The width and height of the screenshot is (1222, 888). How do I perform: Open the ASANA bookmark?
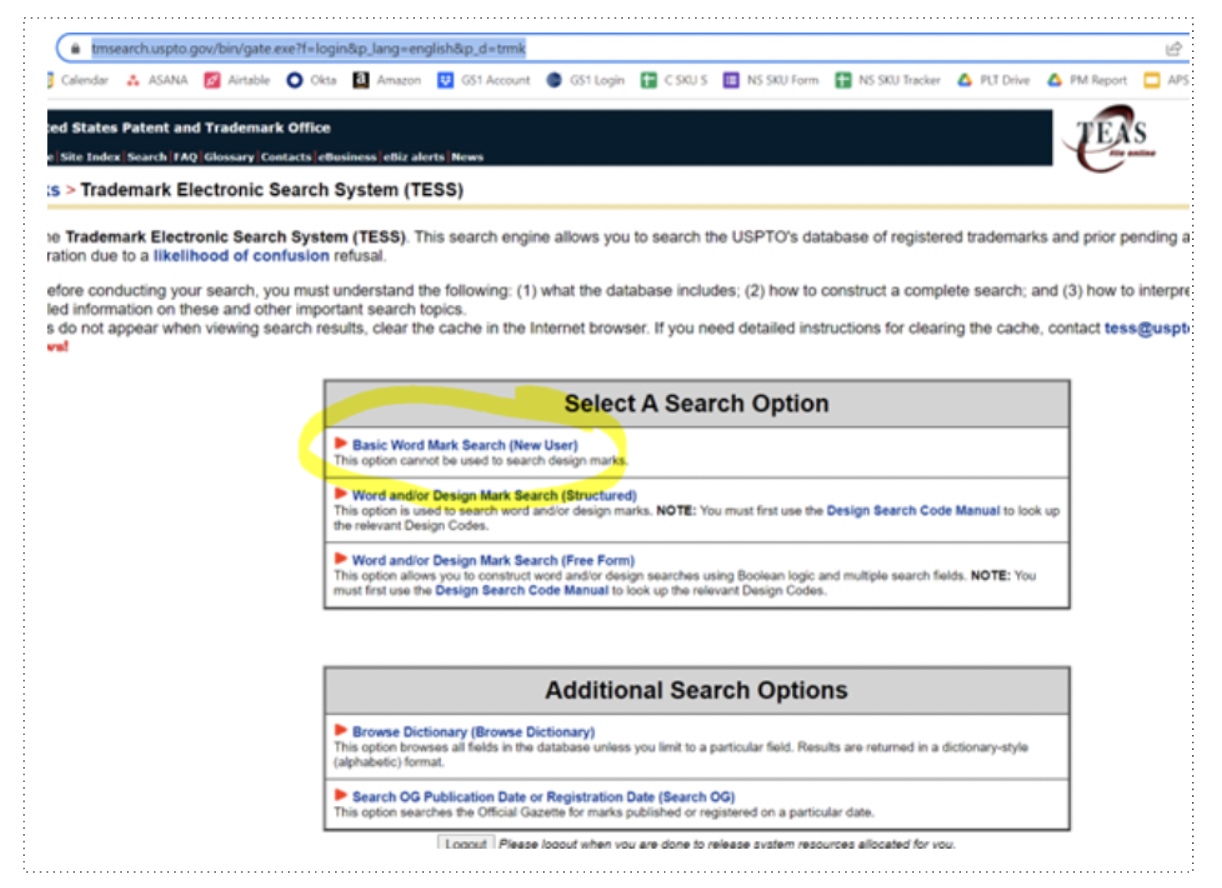click(x=157, y=81)
